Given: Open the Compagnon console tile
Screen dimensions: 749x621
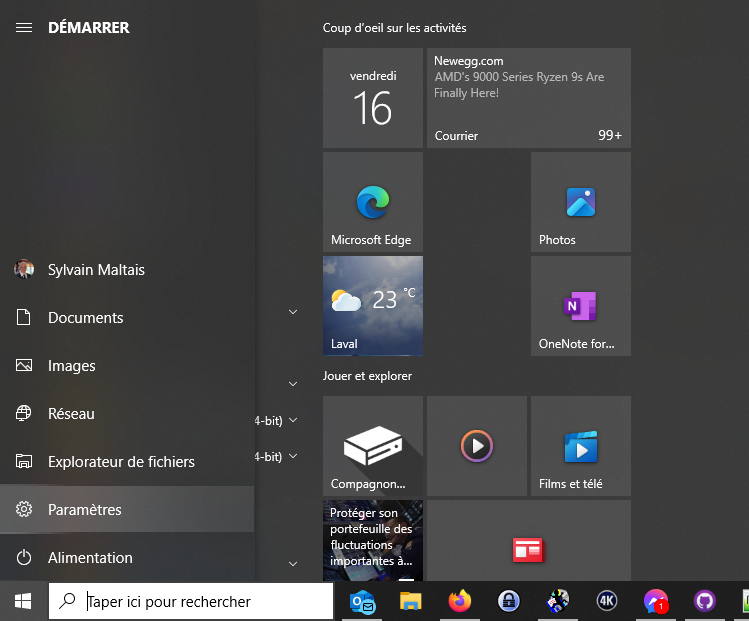Looking at the screenshot, I should tap(372, 446).
